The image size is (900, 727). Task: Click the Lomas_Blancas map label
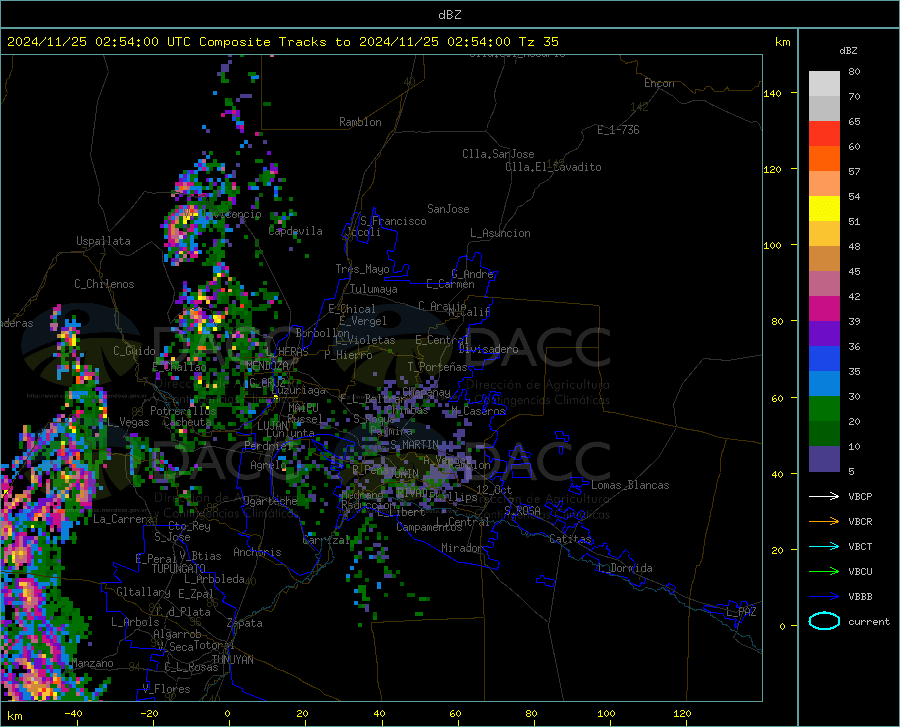[x=630, y=485]
